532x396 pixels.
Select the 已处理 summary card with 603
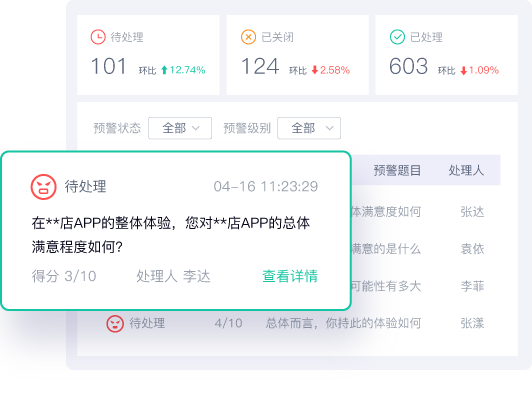click(446, 55)
